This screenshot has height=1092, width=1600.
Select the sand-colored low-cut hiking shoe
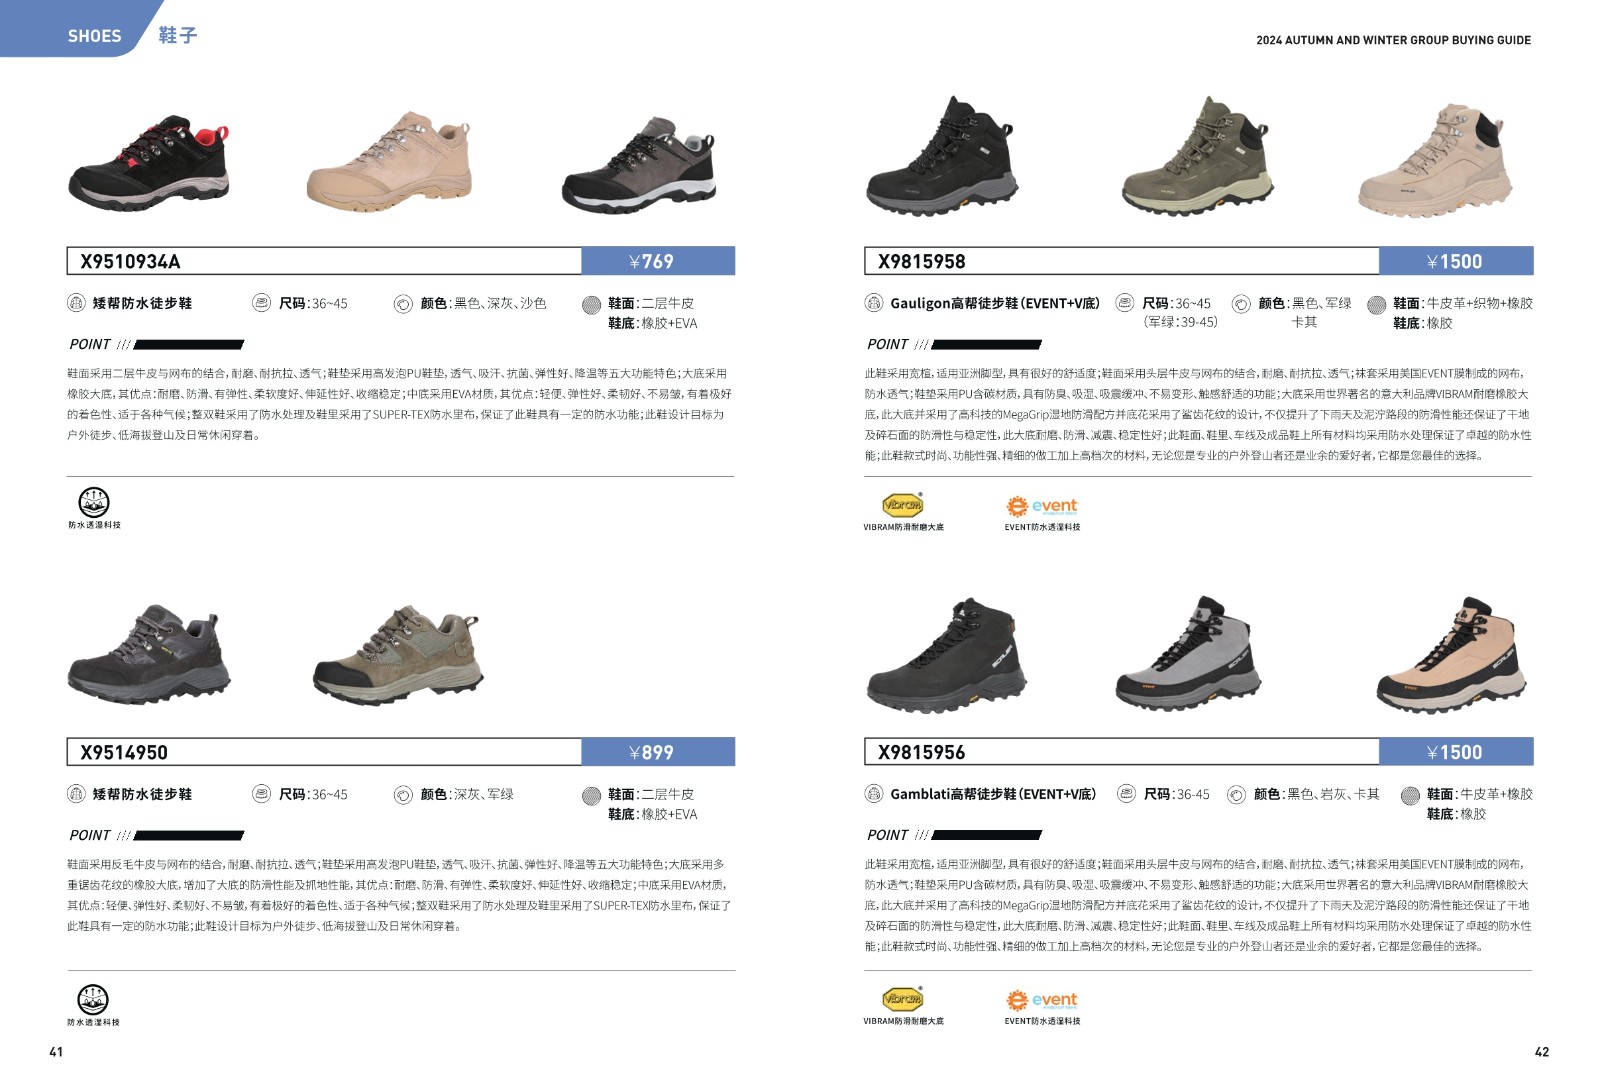pyautogui.click(x=389, y=161)
